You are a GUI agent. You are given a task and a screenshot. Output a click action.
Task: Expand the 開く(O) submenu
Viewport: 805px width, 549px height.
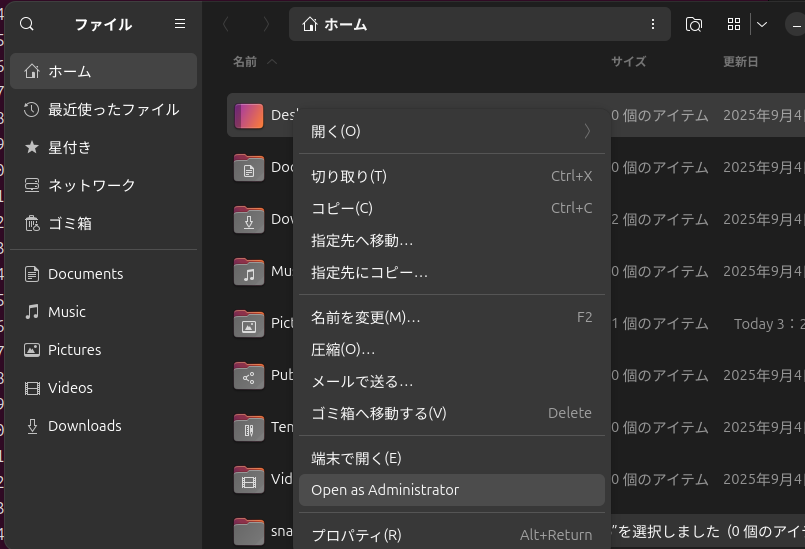[451, 131]
